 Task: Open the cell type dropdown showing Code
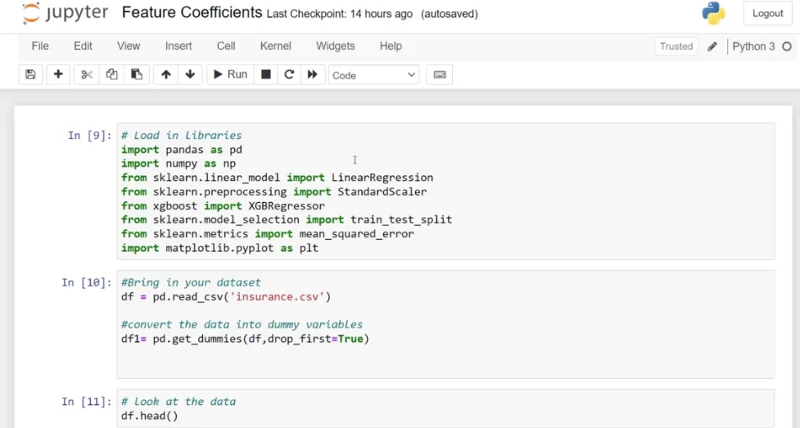(373, 75)
